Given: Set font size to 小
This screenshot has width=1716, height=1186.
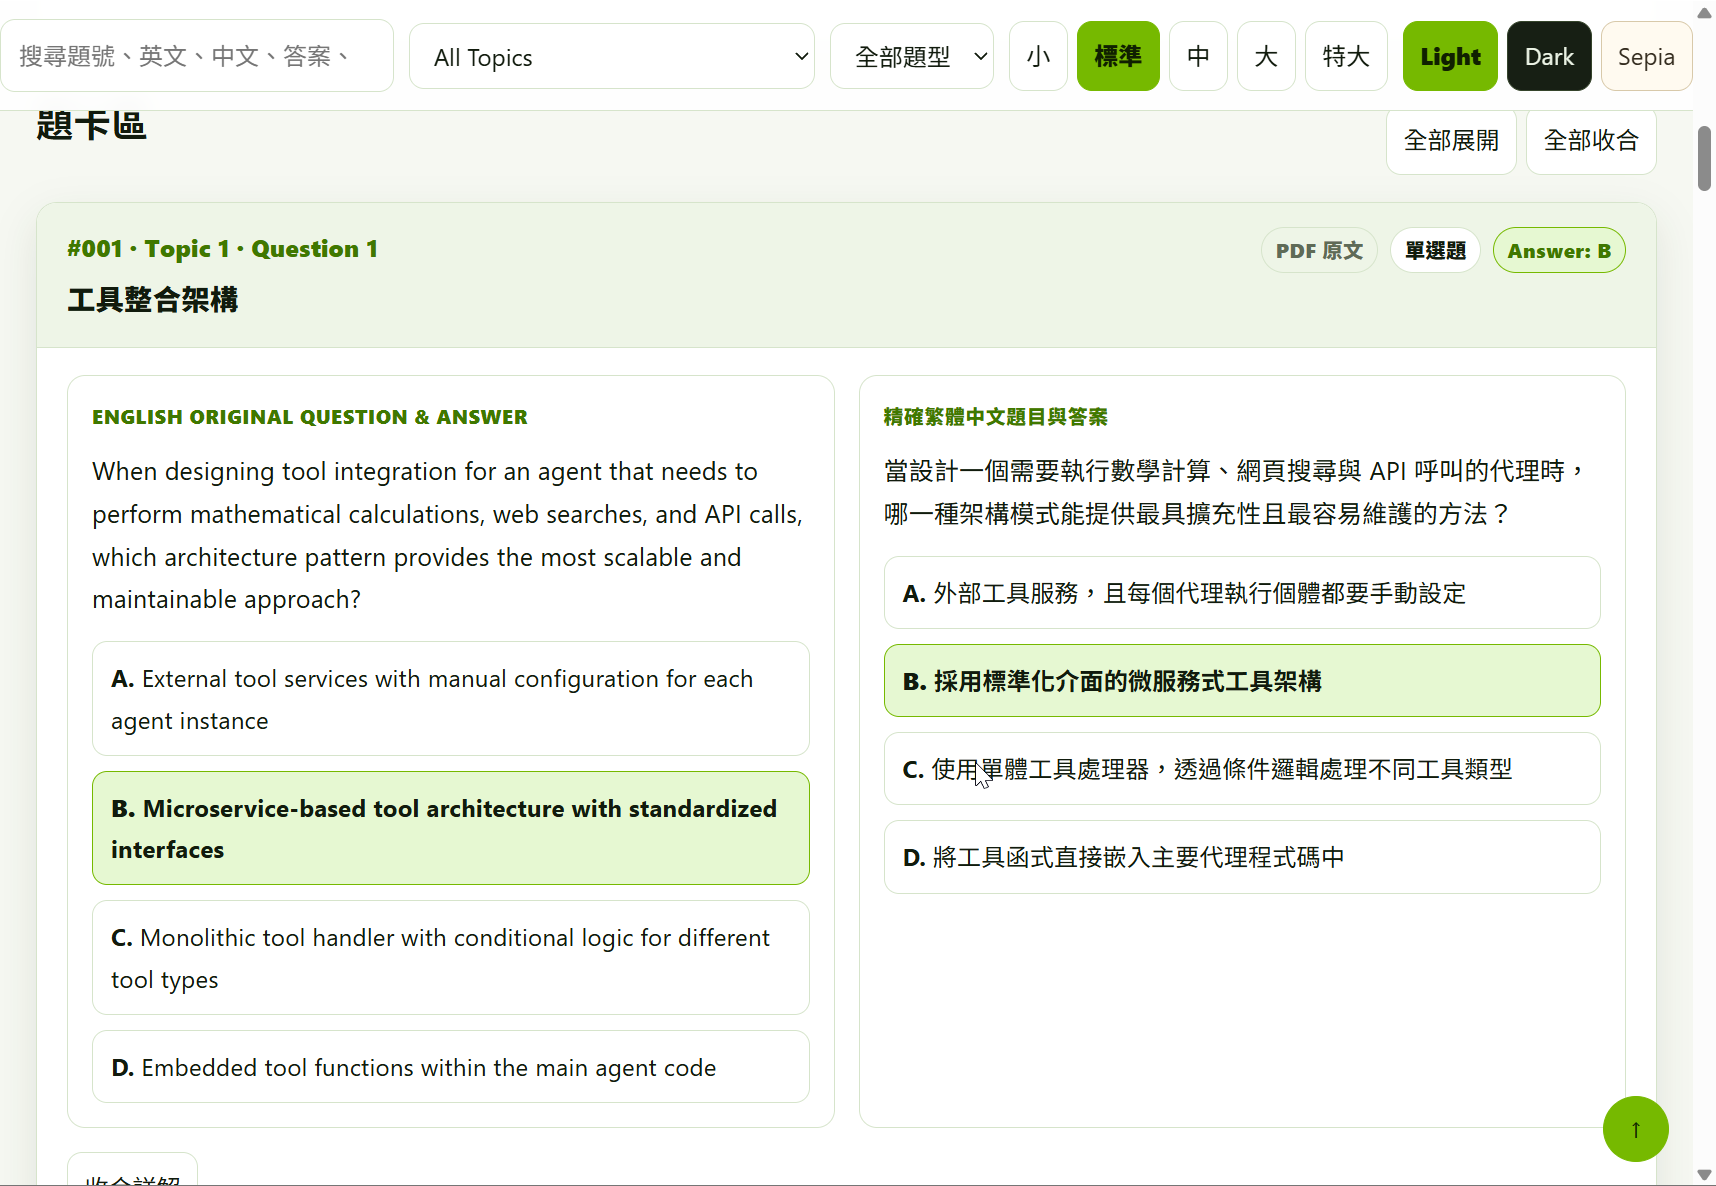Looking at the screenshot, I should (x=1038, y=57).
